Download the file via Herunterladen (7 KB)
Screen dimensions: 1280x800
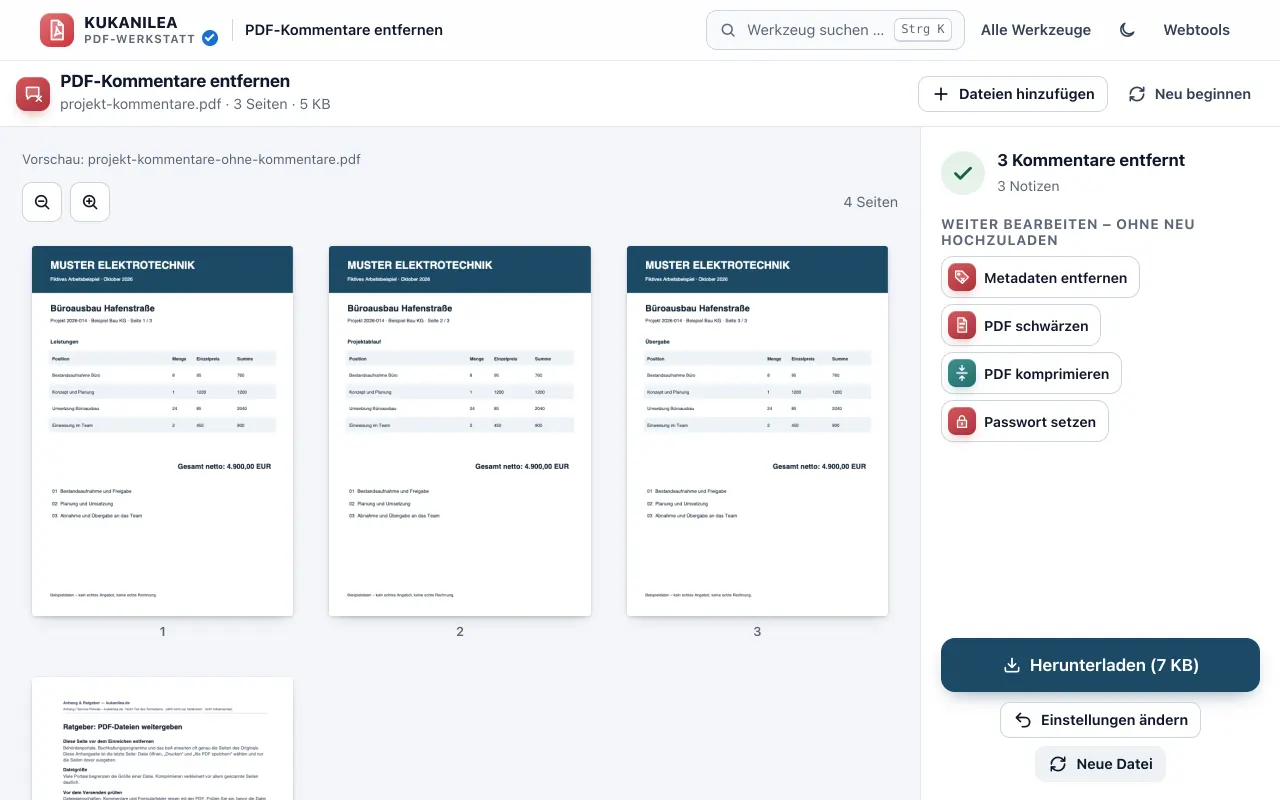(x=1100, y=665)
